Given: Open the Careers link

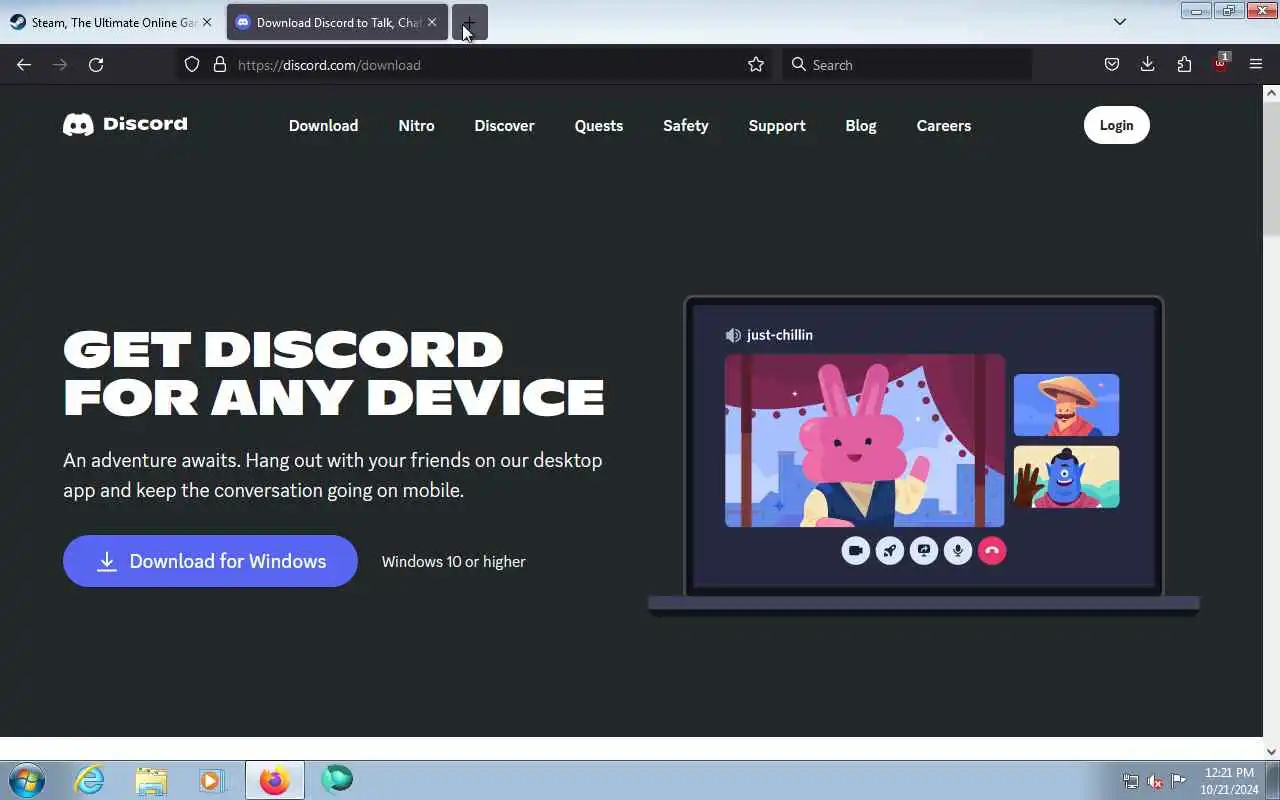Looking at the screenshot, I should (x=944, y=126).
